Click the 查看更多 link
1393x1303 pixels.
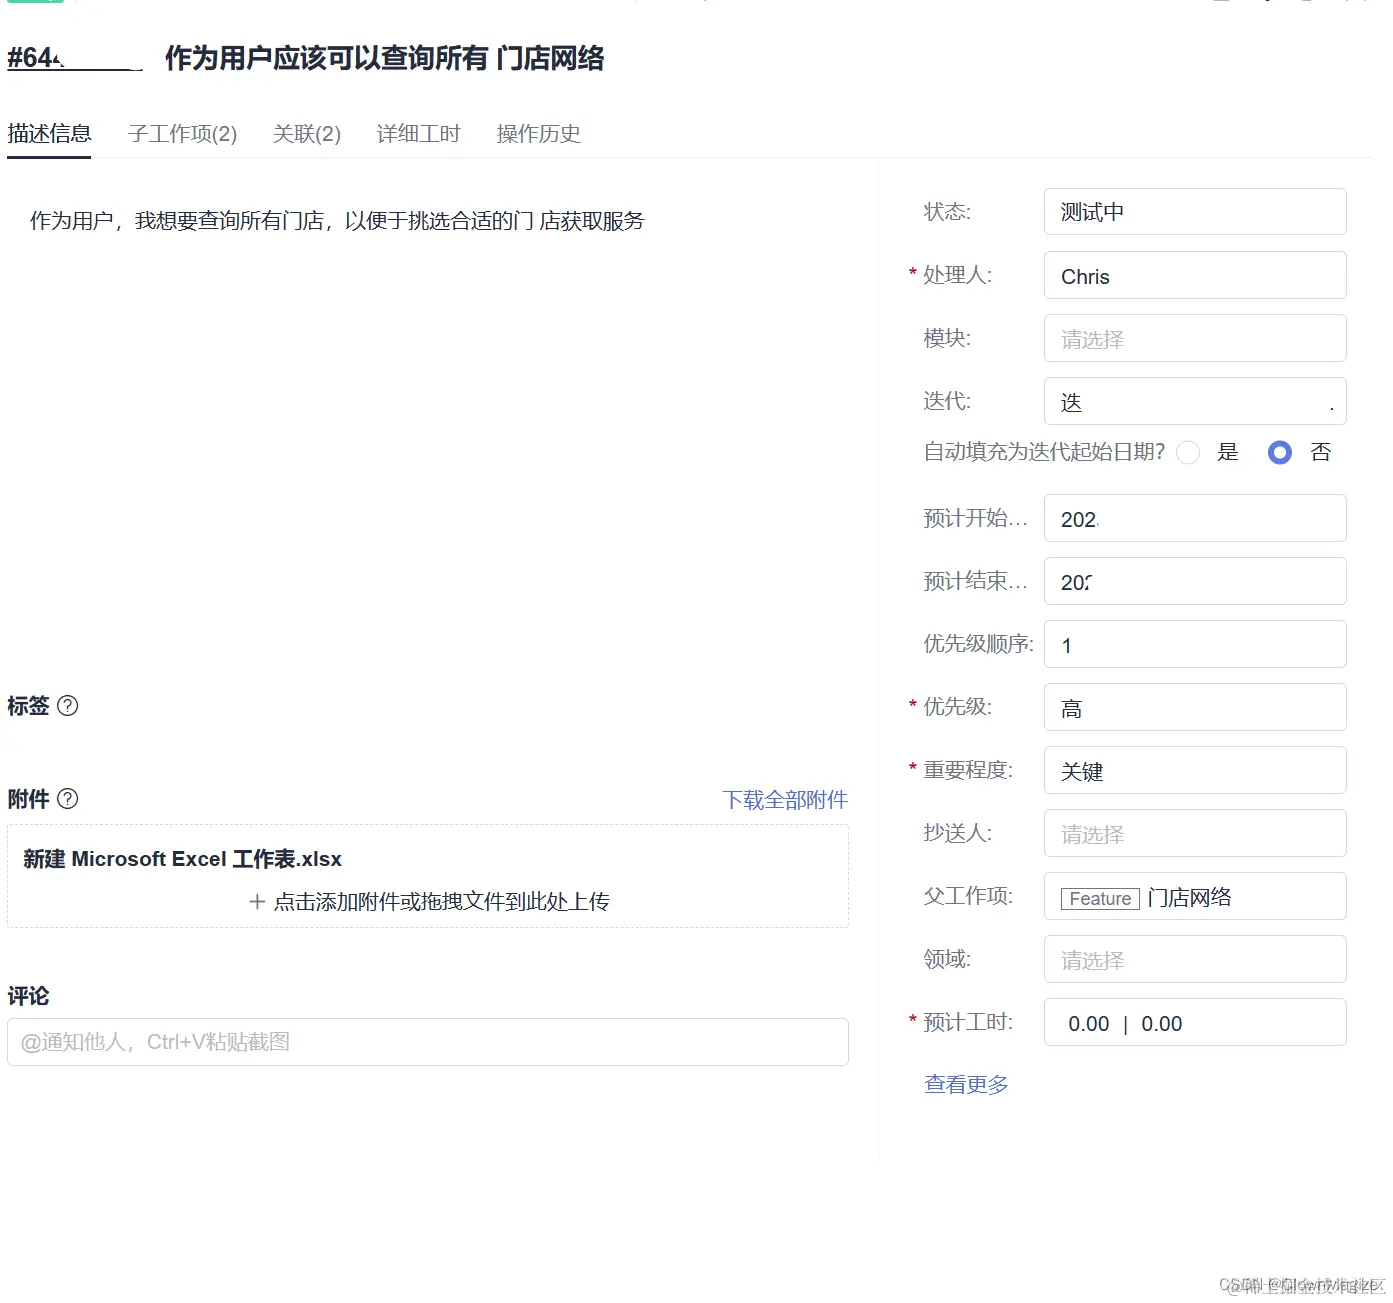pyautogui.click(x=965, y=1084)
